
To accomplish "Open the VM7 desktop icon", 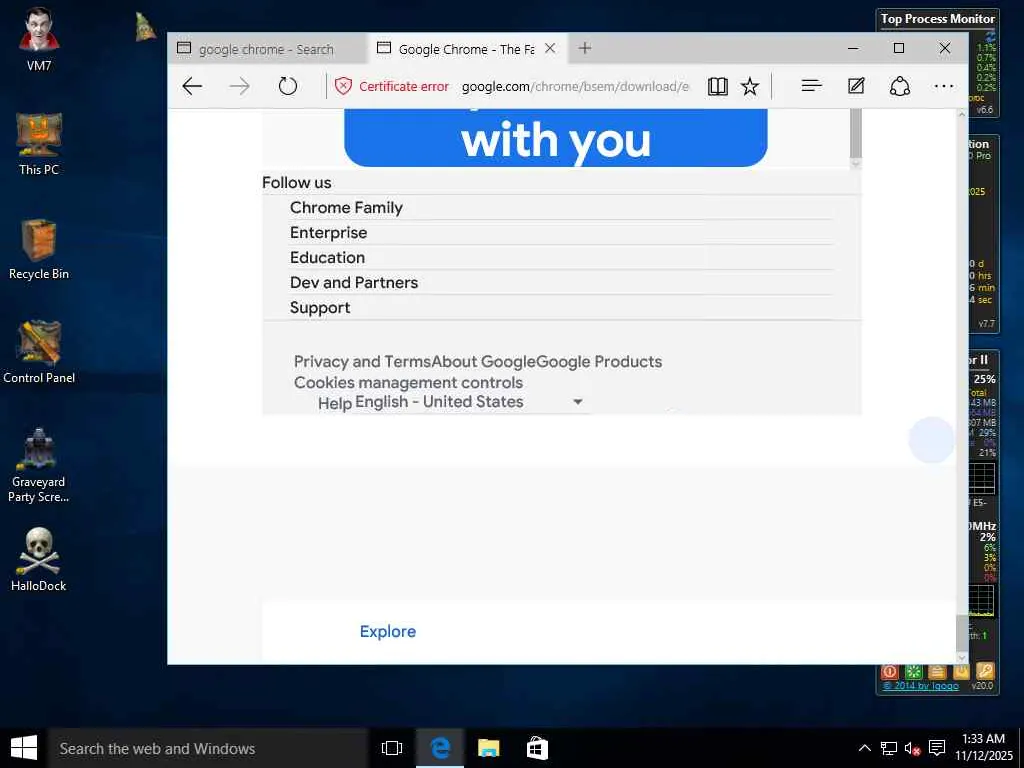I will pos(39,40).
